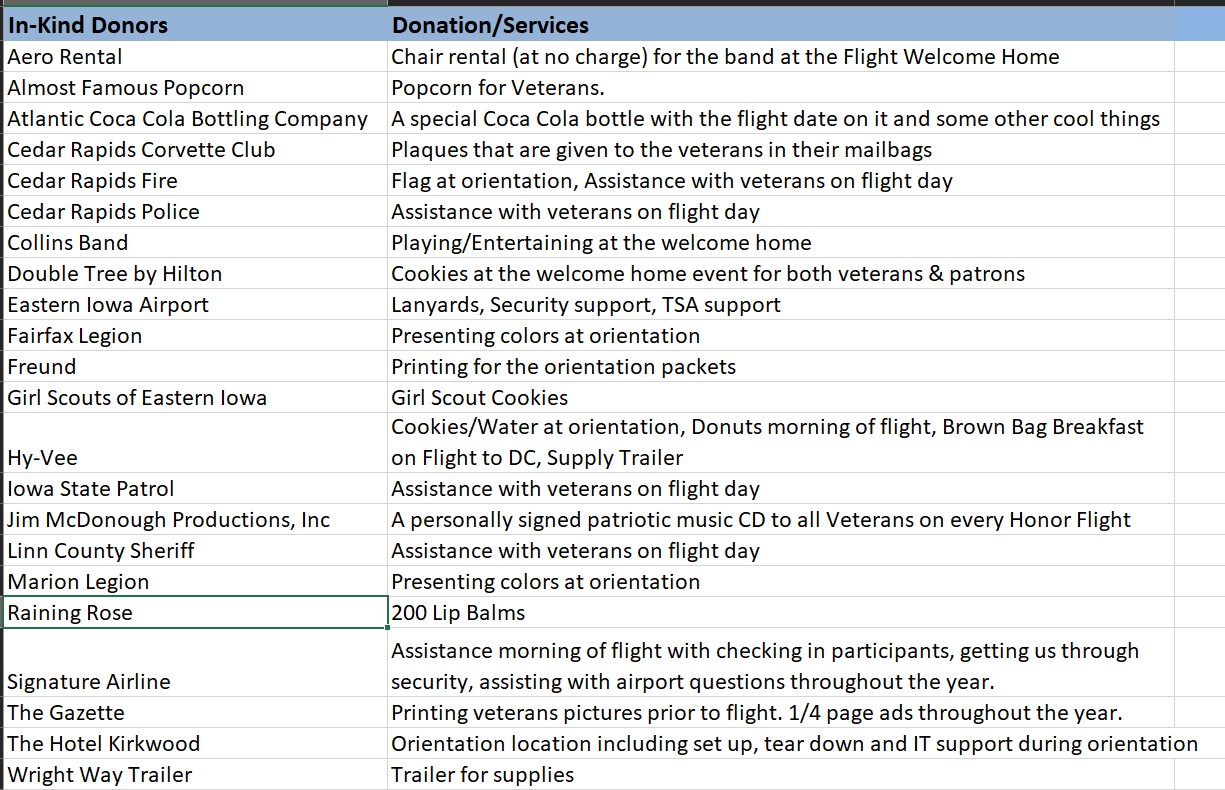Click the Eastern Iowa Airport cell
The image size is (1225, 790).
(195, 305)
